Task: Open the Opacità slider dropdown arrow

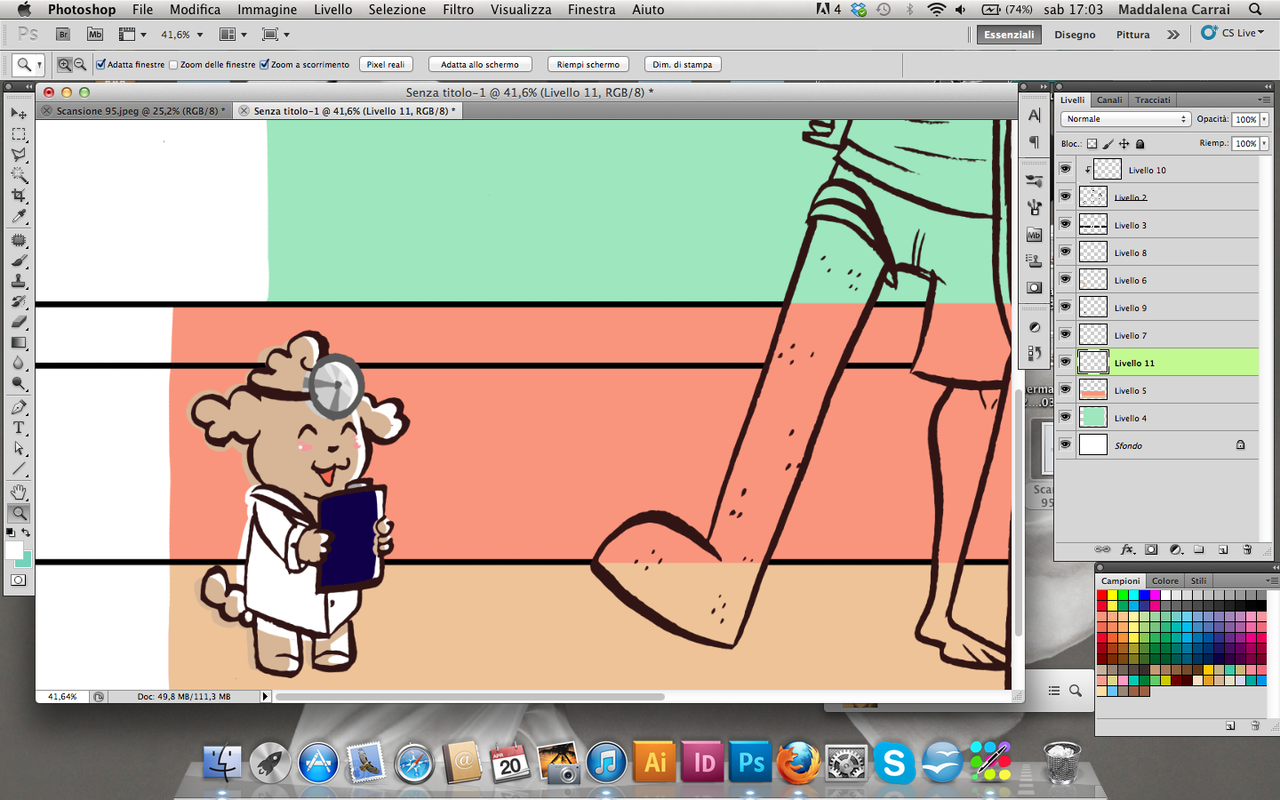Action: [1264, 119]
